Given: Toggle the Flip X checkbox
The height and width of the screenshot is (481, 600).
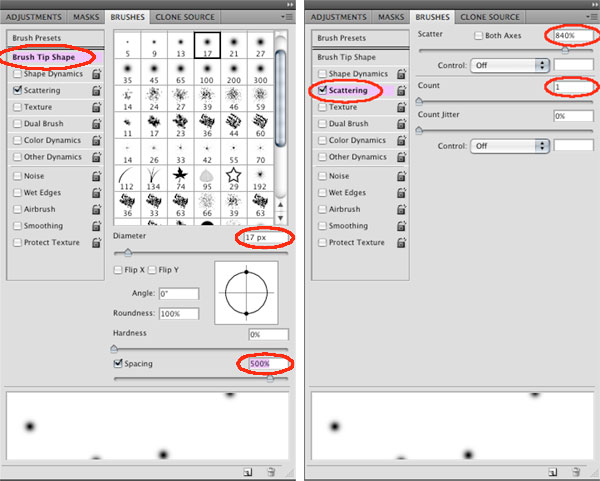Looking at the screenshot, I should 119,271.
